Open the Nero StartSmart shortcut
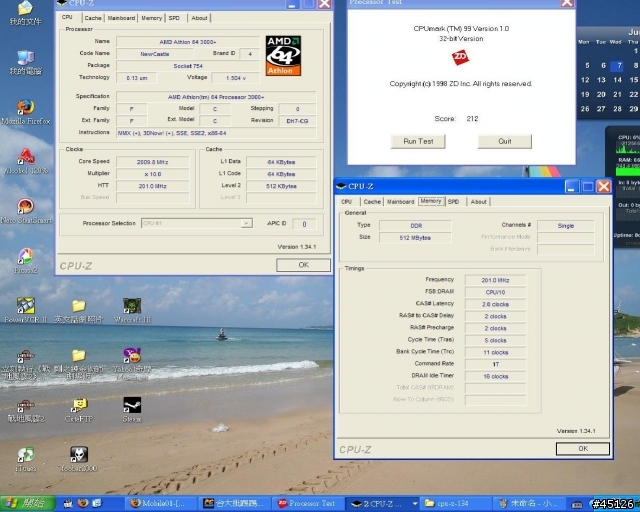 (25, 211)
